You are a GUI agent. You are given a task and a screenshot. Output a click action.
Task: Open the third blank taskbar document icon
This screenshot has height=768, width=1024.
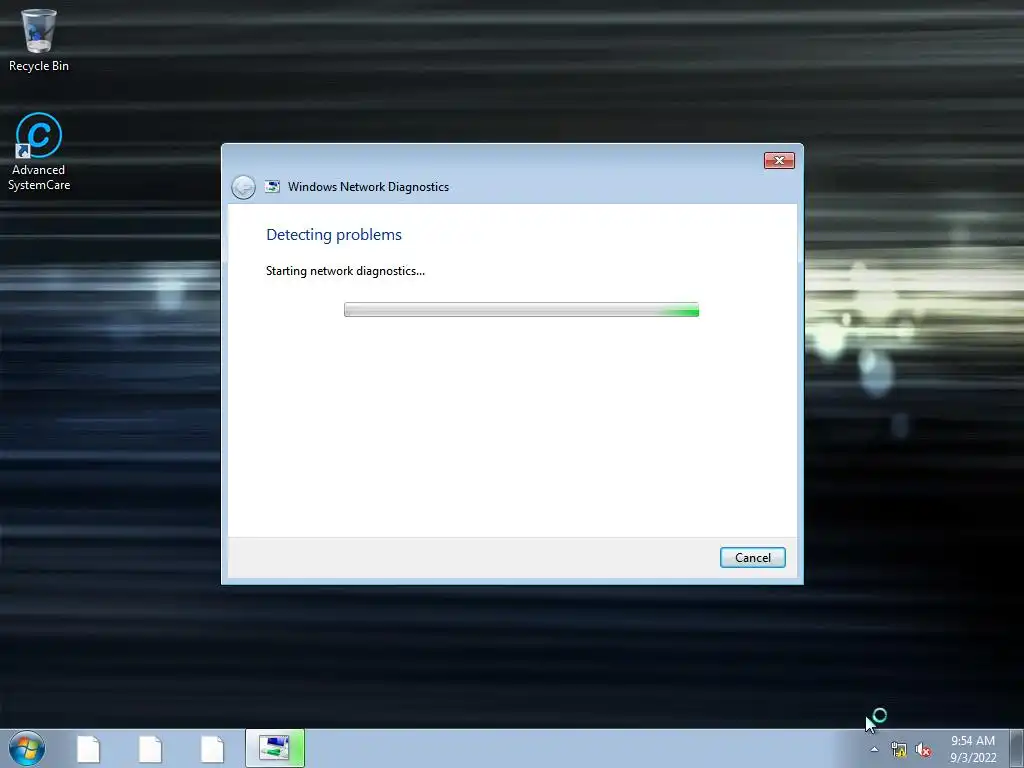click(212, 749)
